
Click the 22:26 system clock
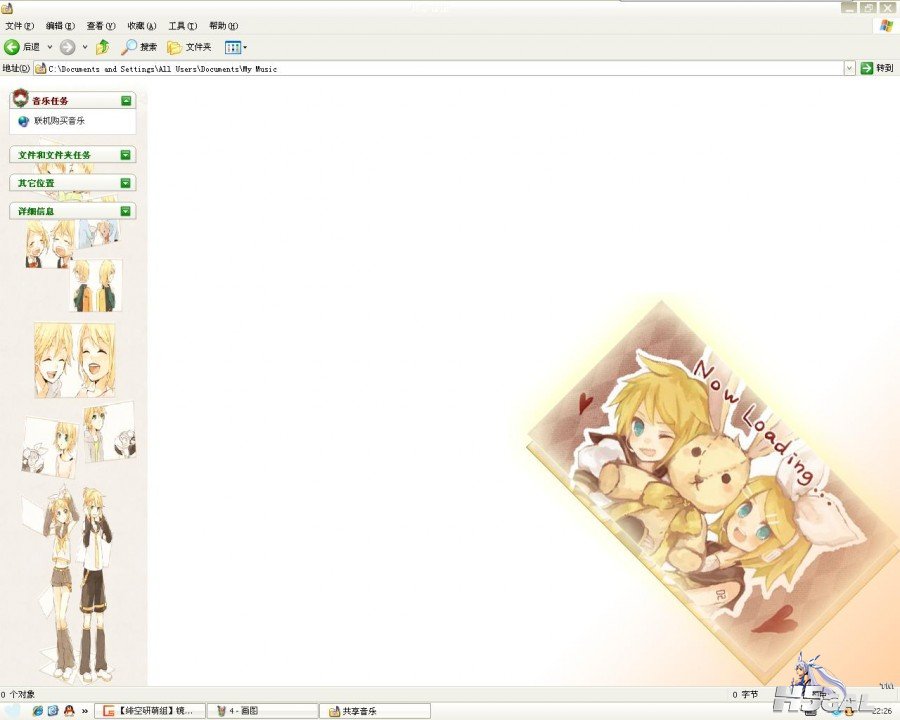[x=882, y=711]
